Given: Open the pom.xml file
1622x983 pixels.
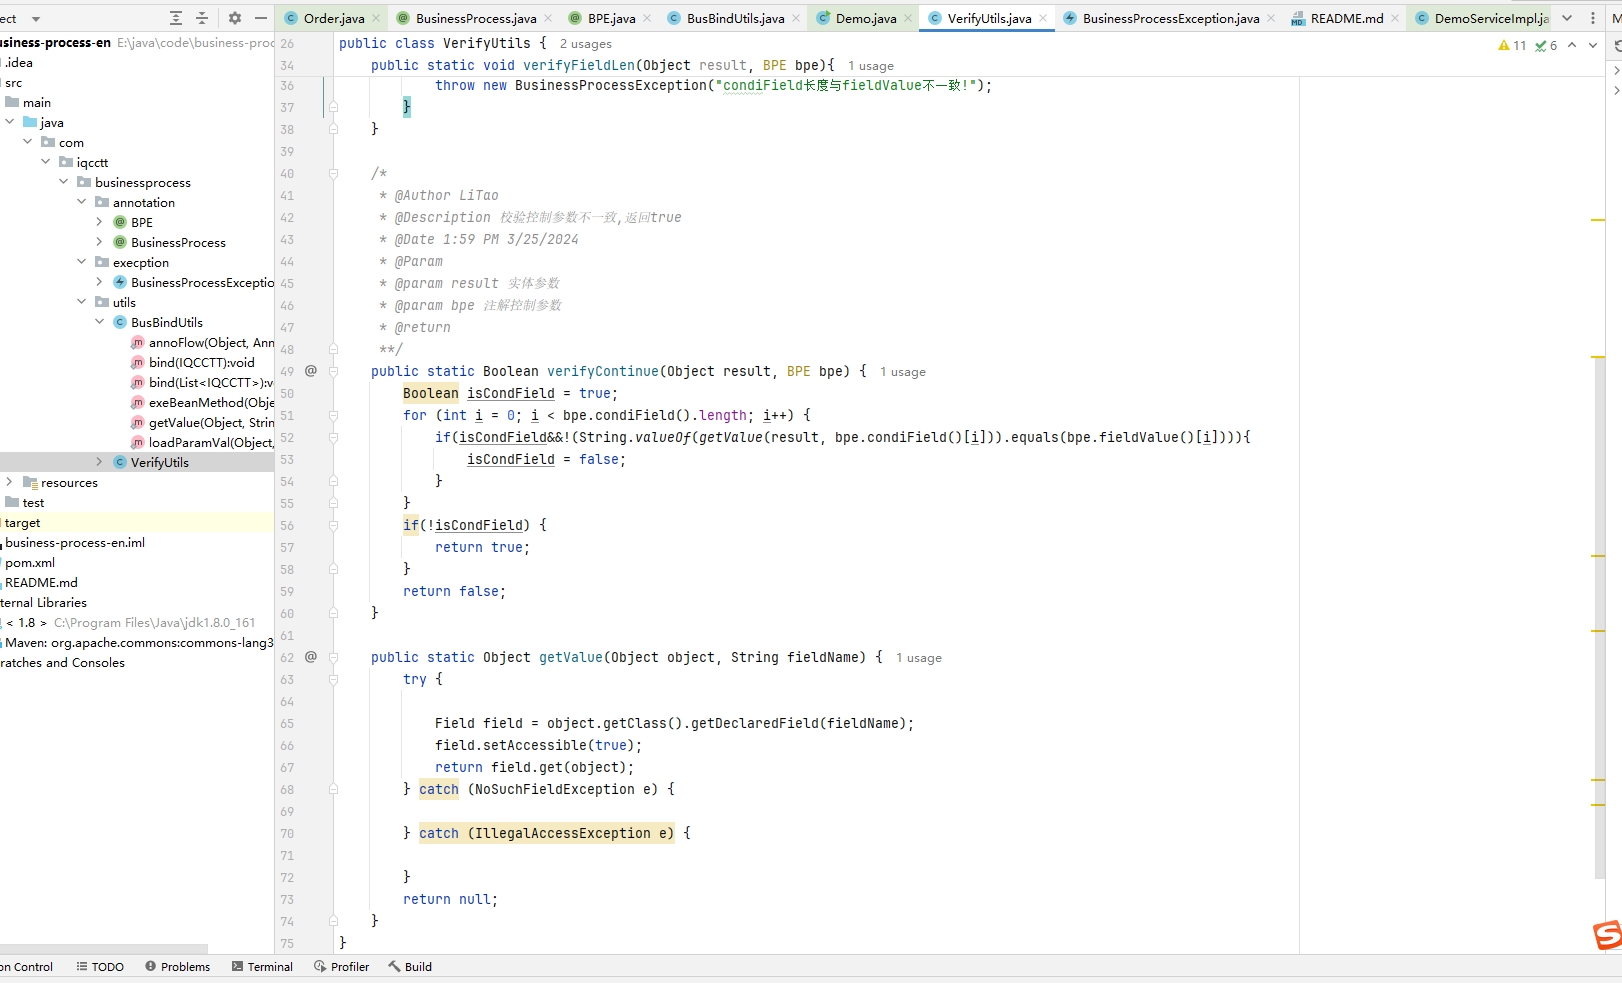Looking at the screenshot, I should click(30, 562).
